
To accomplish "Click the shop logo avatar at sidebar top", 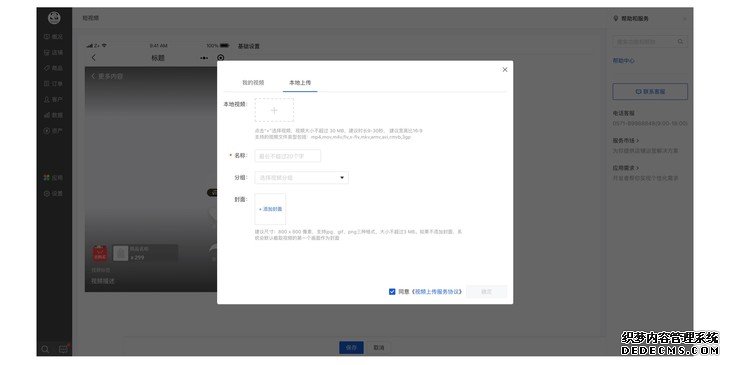I will [x=54, y=18].
